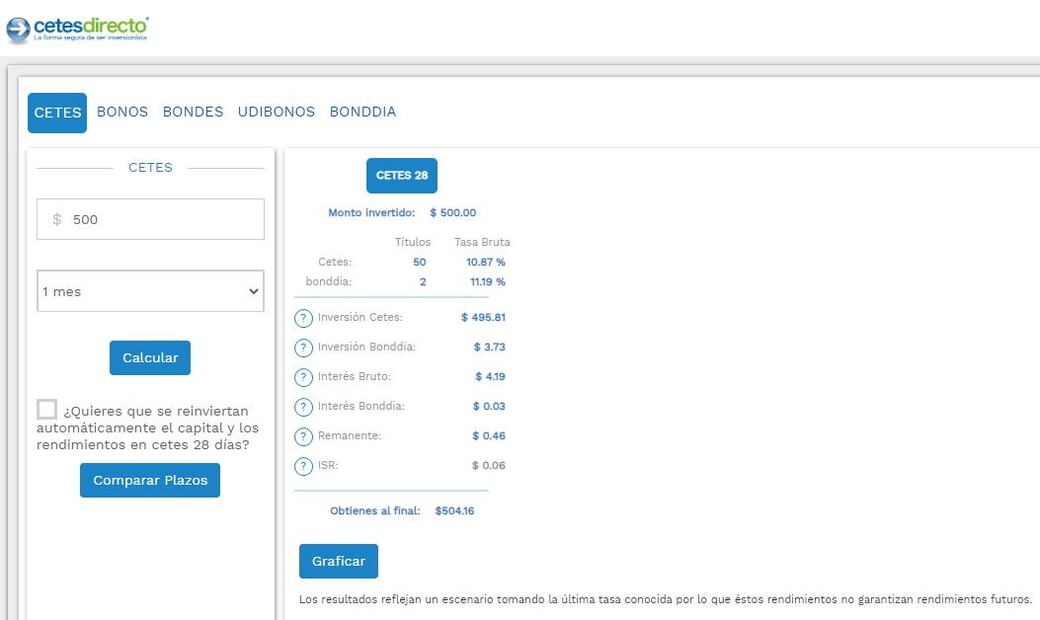The height and width of the screenshot is (620, 1040).
Task: Click the Títulos column header
Action: click(x=413, y=242)
